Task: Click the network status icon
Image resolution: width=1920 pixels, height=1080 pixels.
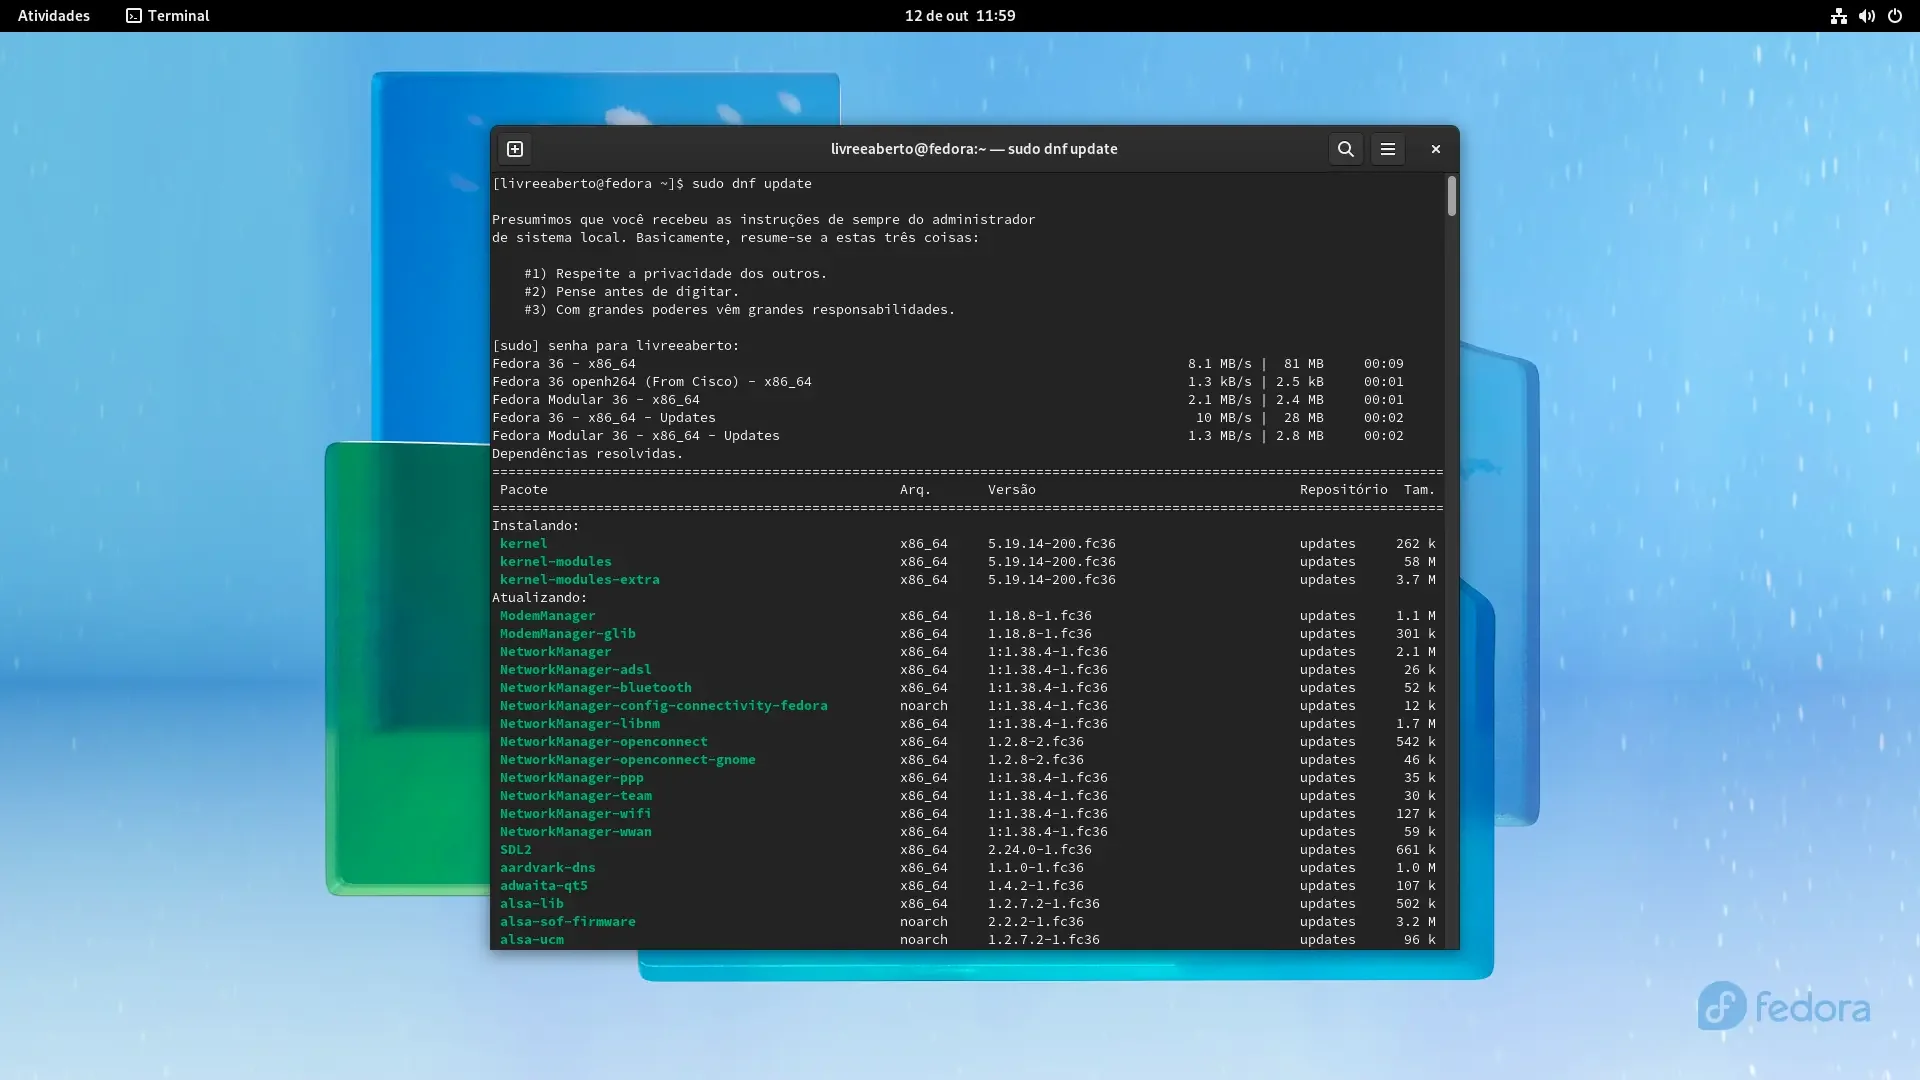Action: pos(1839,16)
